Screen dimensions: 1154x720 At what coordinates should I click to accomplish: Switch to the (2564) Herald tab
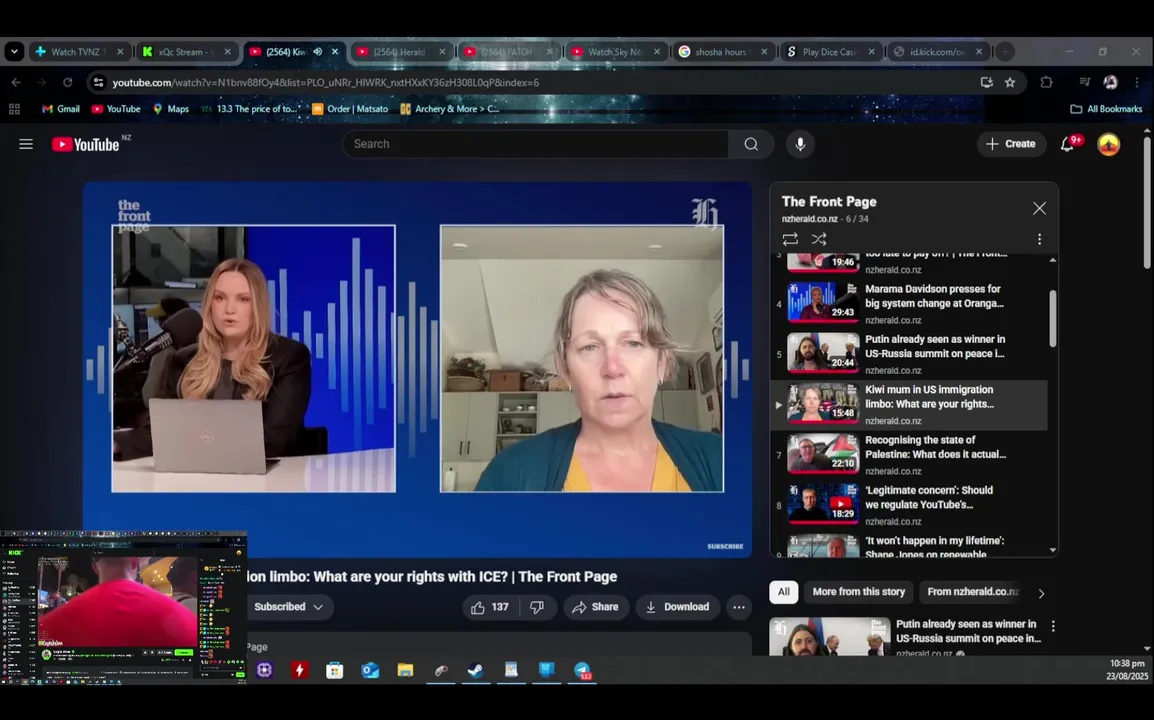400,52
